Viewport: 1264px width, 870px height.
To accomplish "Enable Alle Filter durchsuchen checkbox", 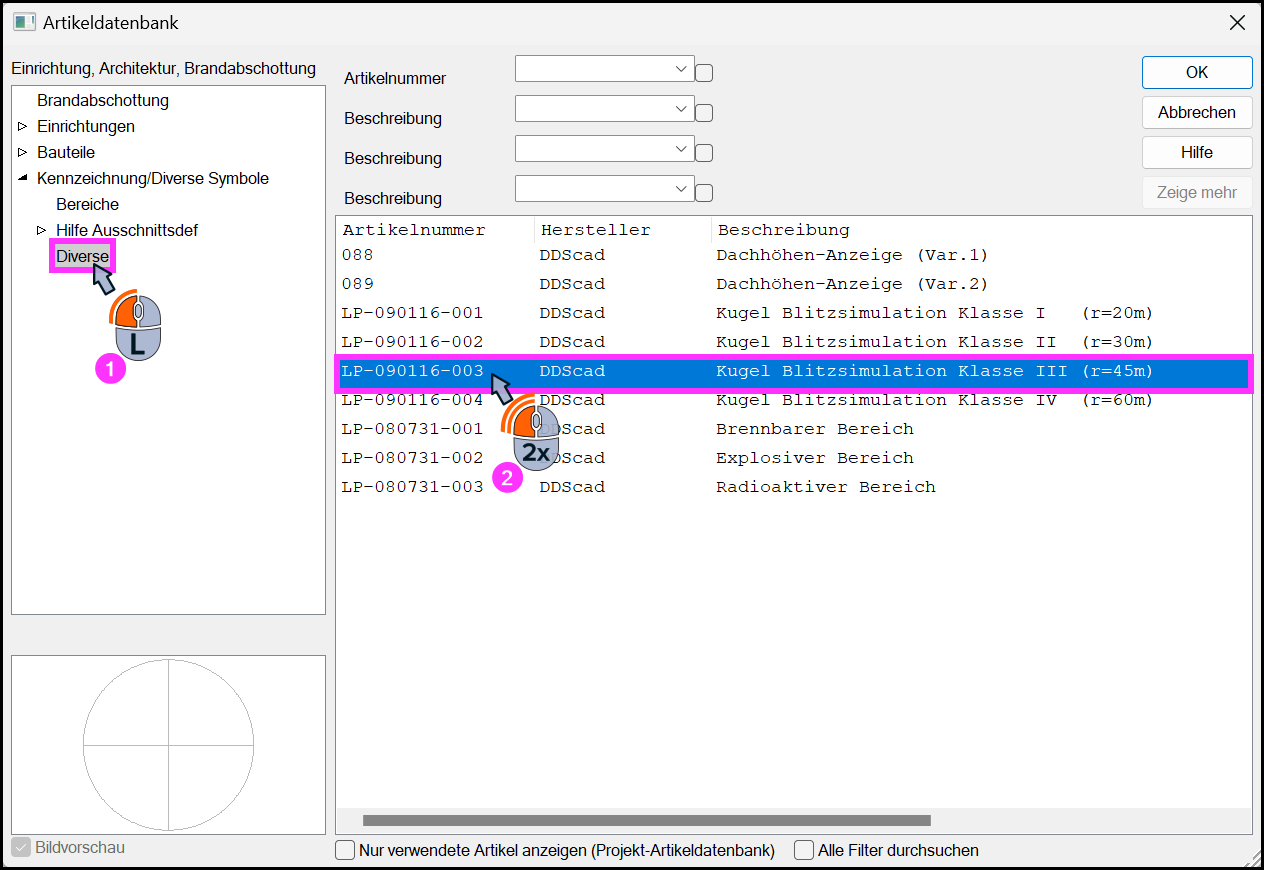I will pyautogui.click(x=804, y=850).
